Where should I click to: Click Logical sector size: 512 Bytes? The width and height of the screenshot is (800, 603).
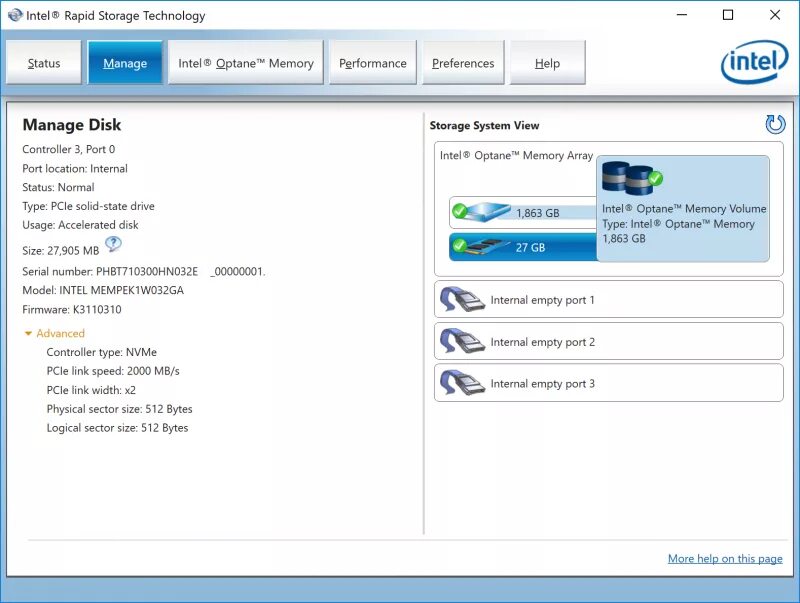coord(117,428)
